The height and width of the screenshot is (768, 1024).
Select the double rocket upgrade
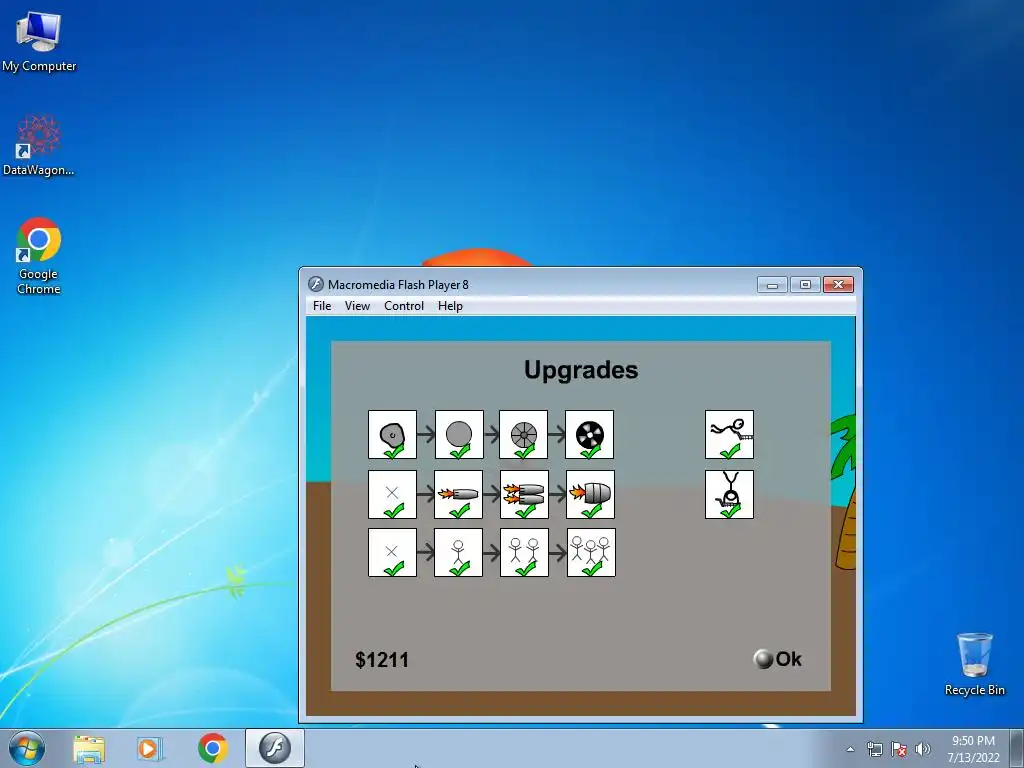point(524,494)
